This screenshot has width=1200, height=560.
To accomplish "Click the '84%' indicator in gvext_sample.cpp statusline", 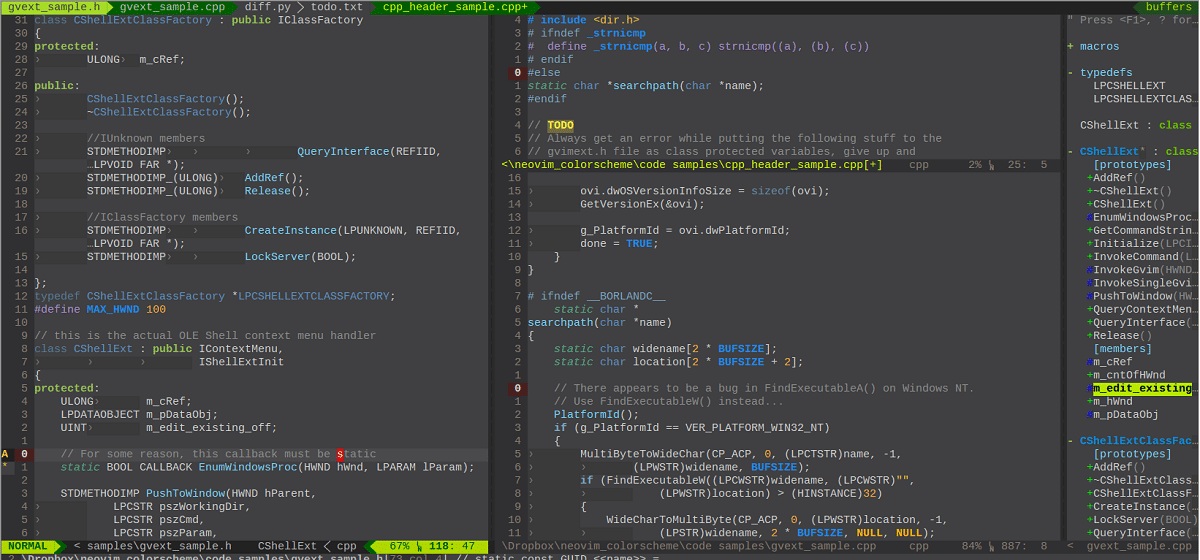I will 974,546.
